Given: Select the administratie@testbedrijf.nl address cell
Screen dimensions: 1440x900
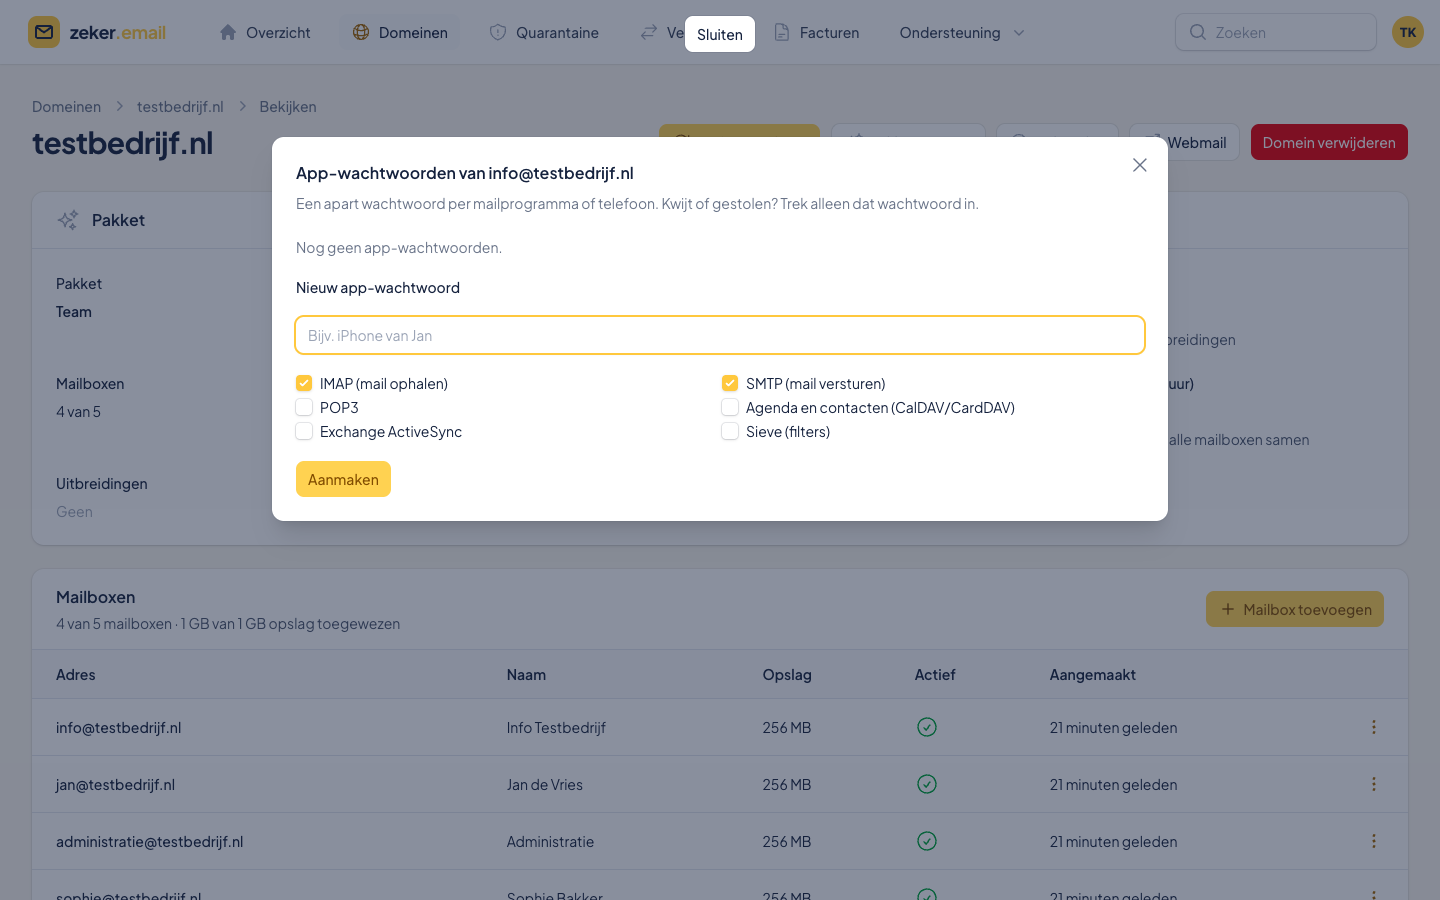Looking at the screenshot, I should click(150, 842).
